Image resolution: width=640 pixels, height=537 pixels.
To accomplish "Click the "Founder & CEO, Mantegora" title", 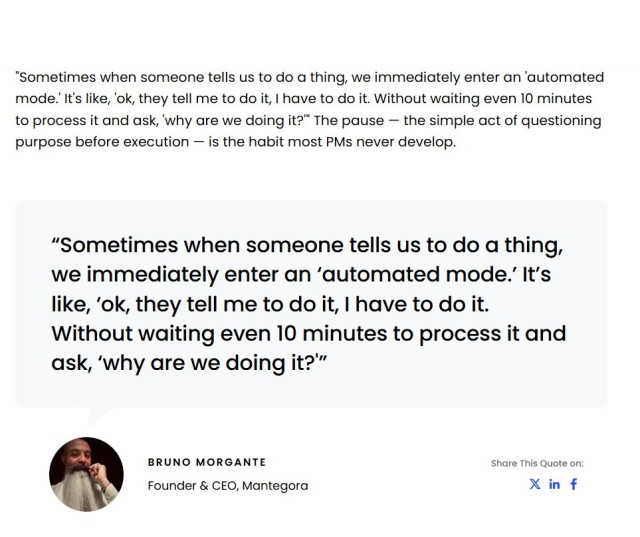I will pyautogui.click(x=228, y=486).
